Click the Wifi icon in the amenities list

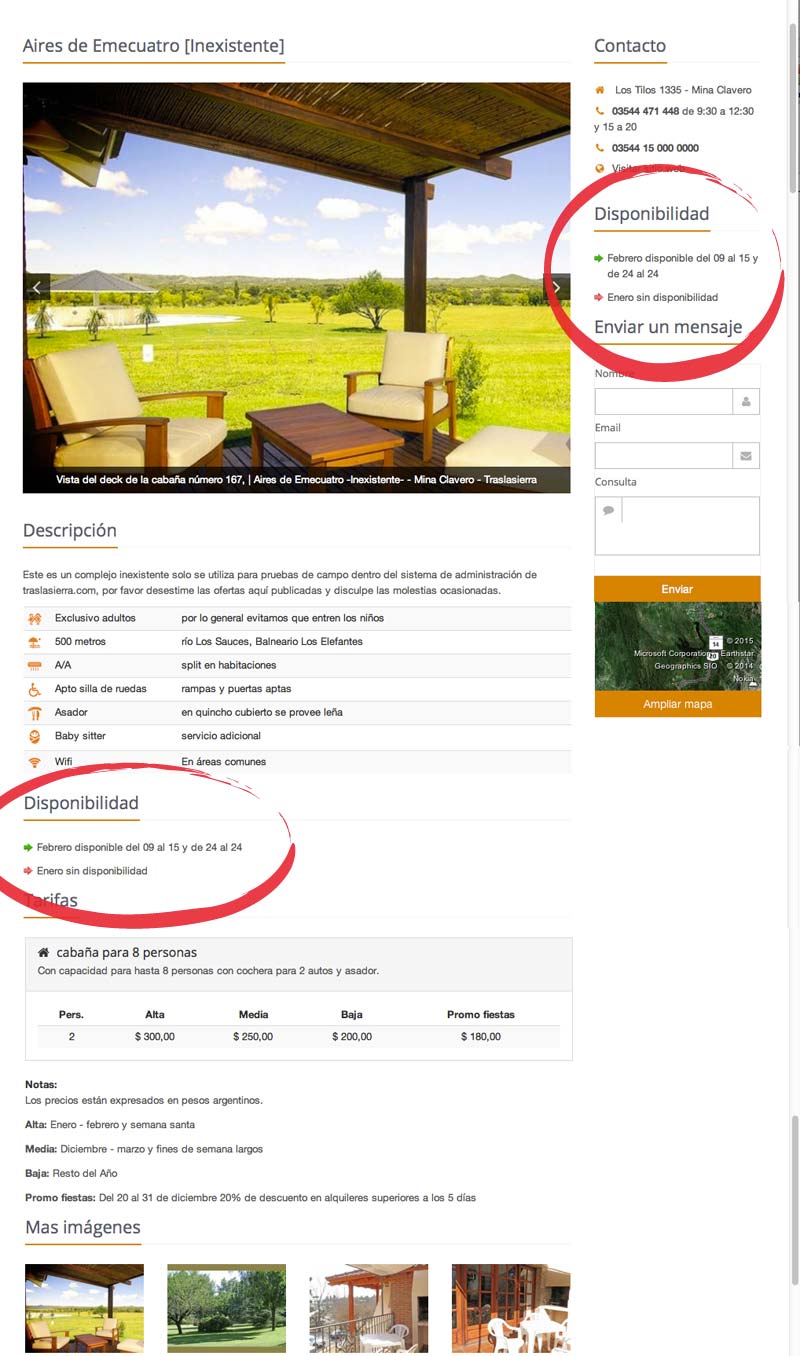click(x=34, y=762)
